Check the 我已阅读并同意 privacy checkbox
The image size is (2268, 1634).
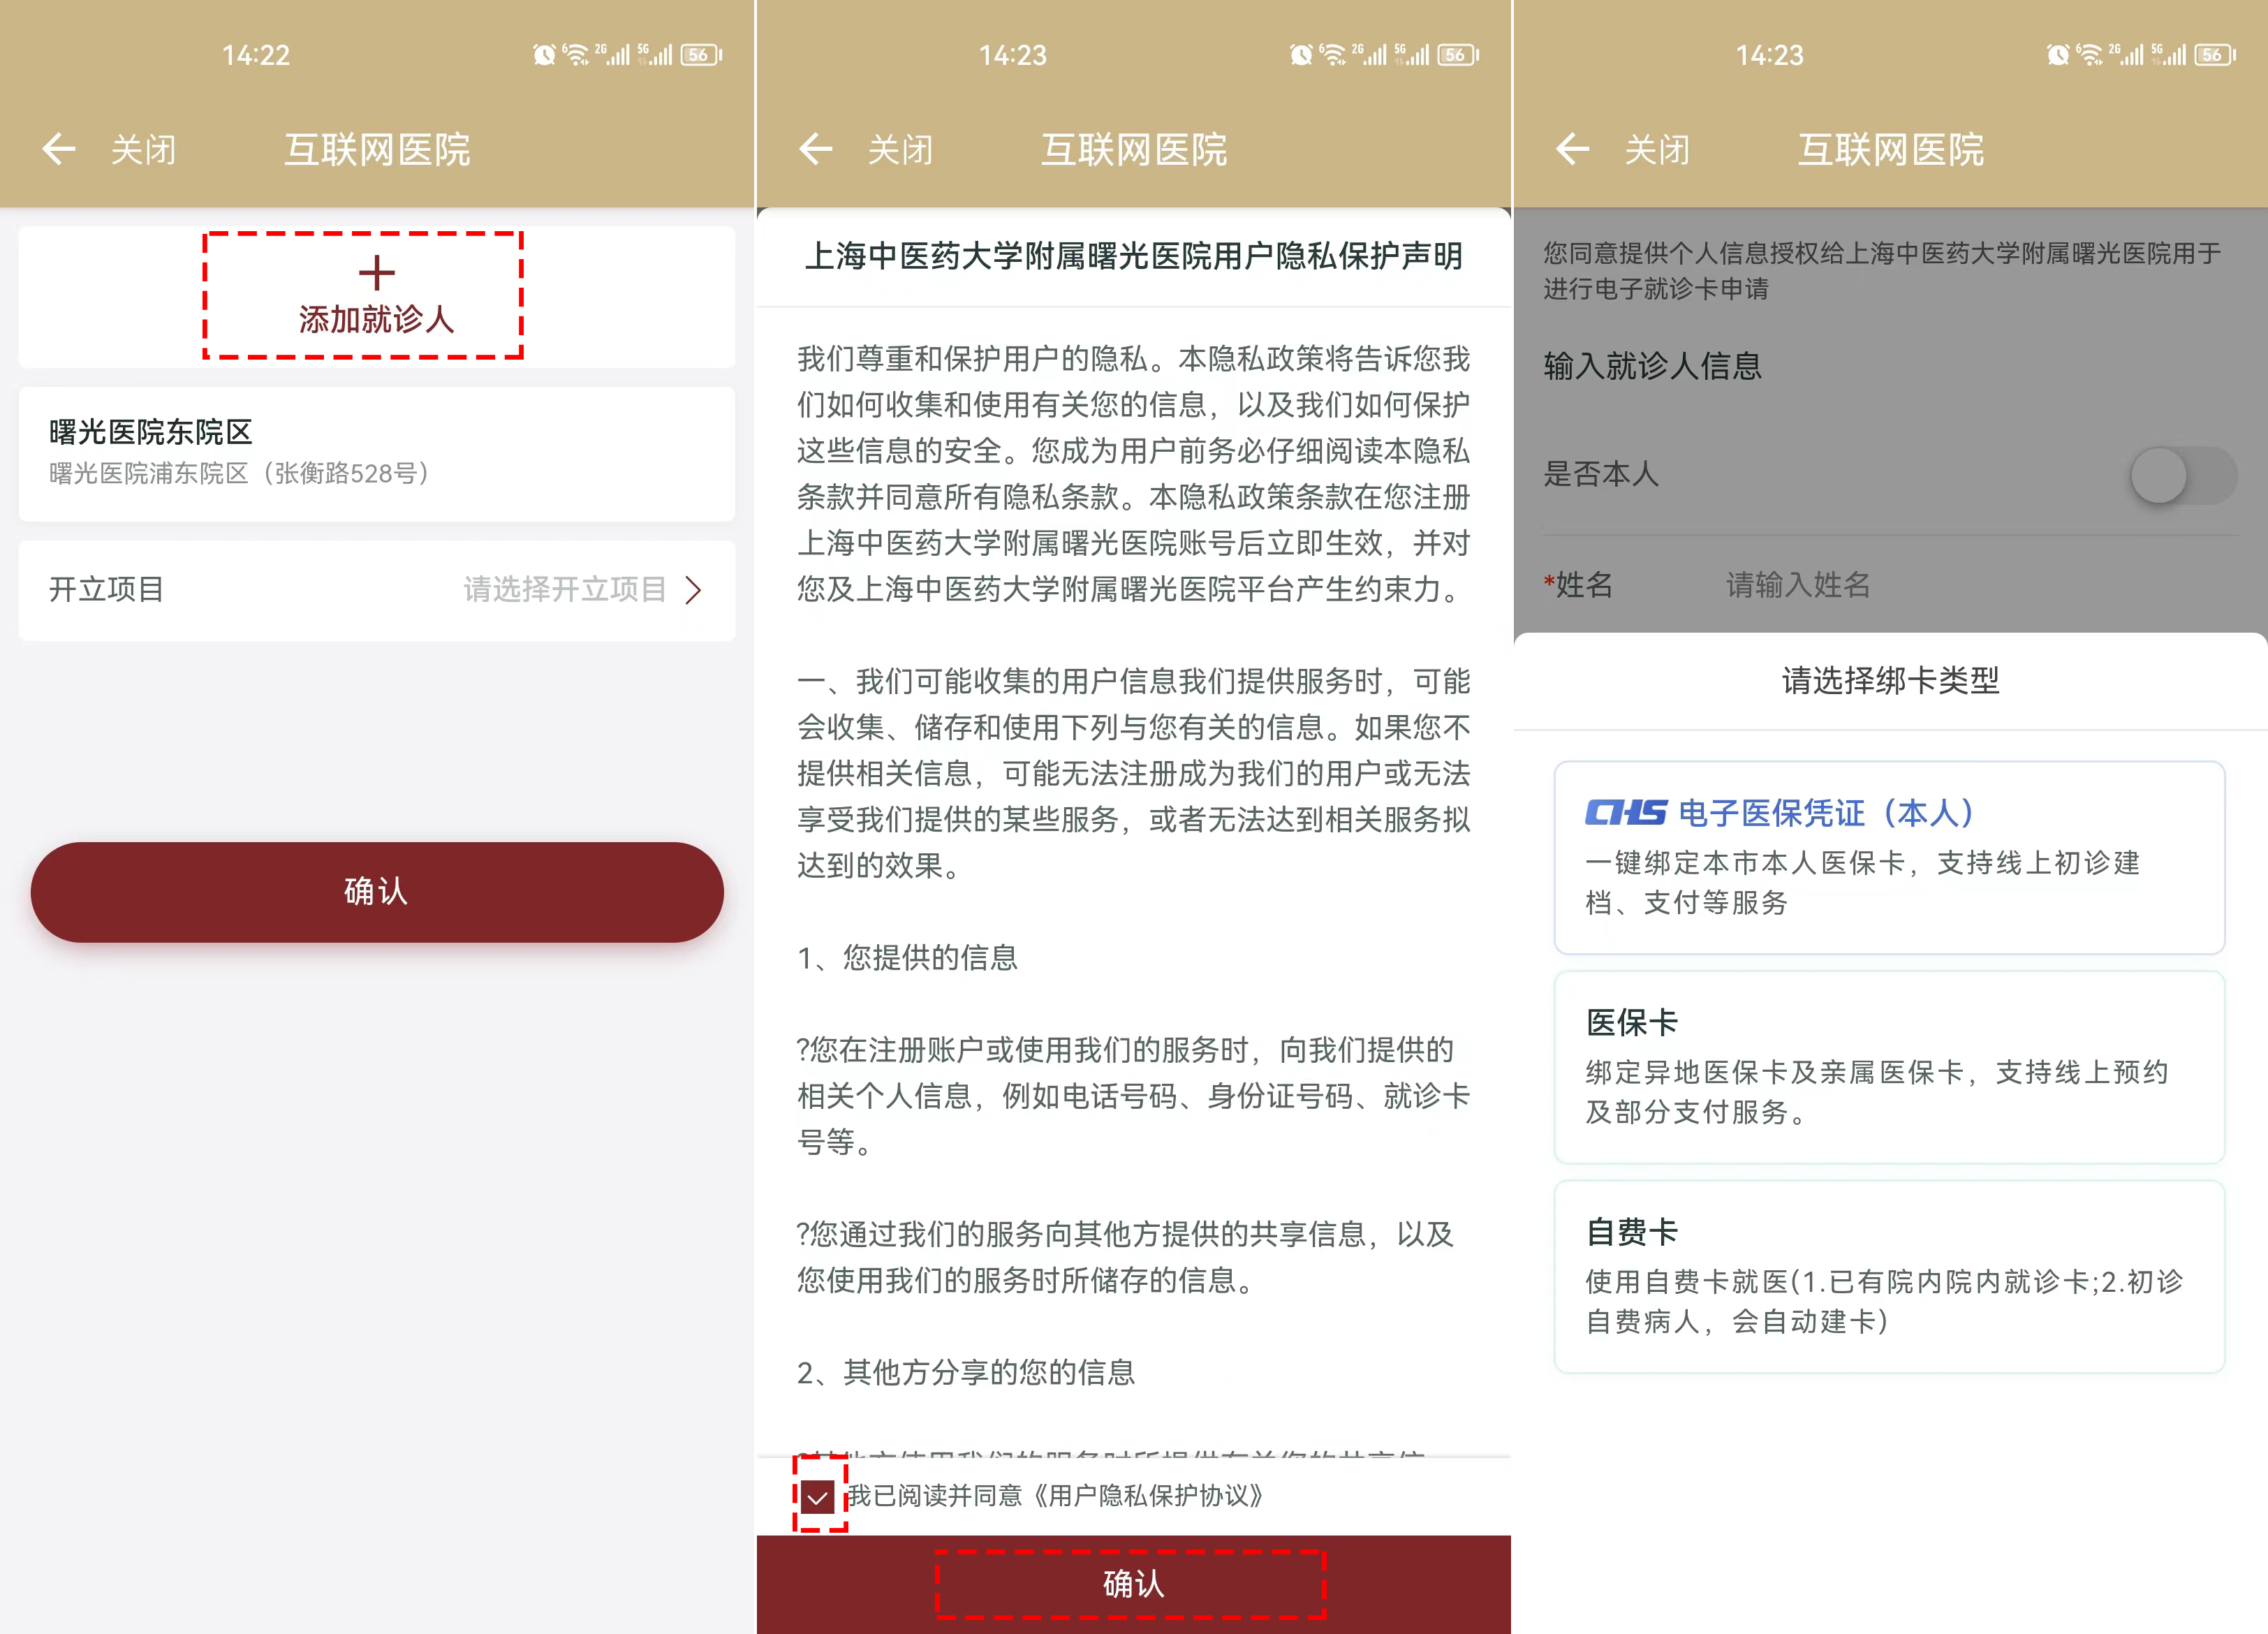pos(818,1496)
